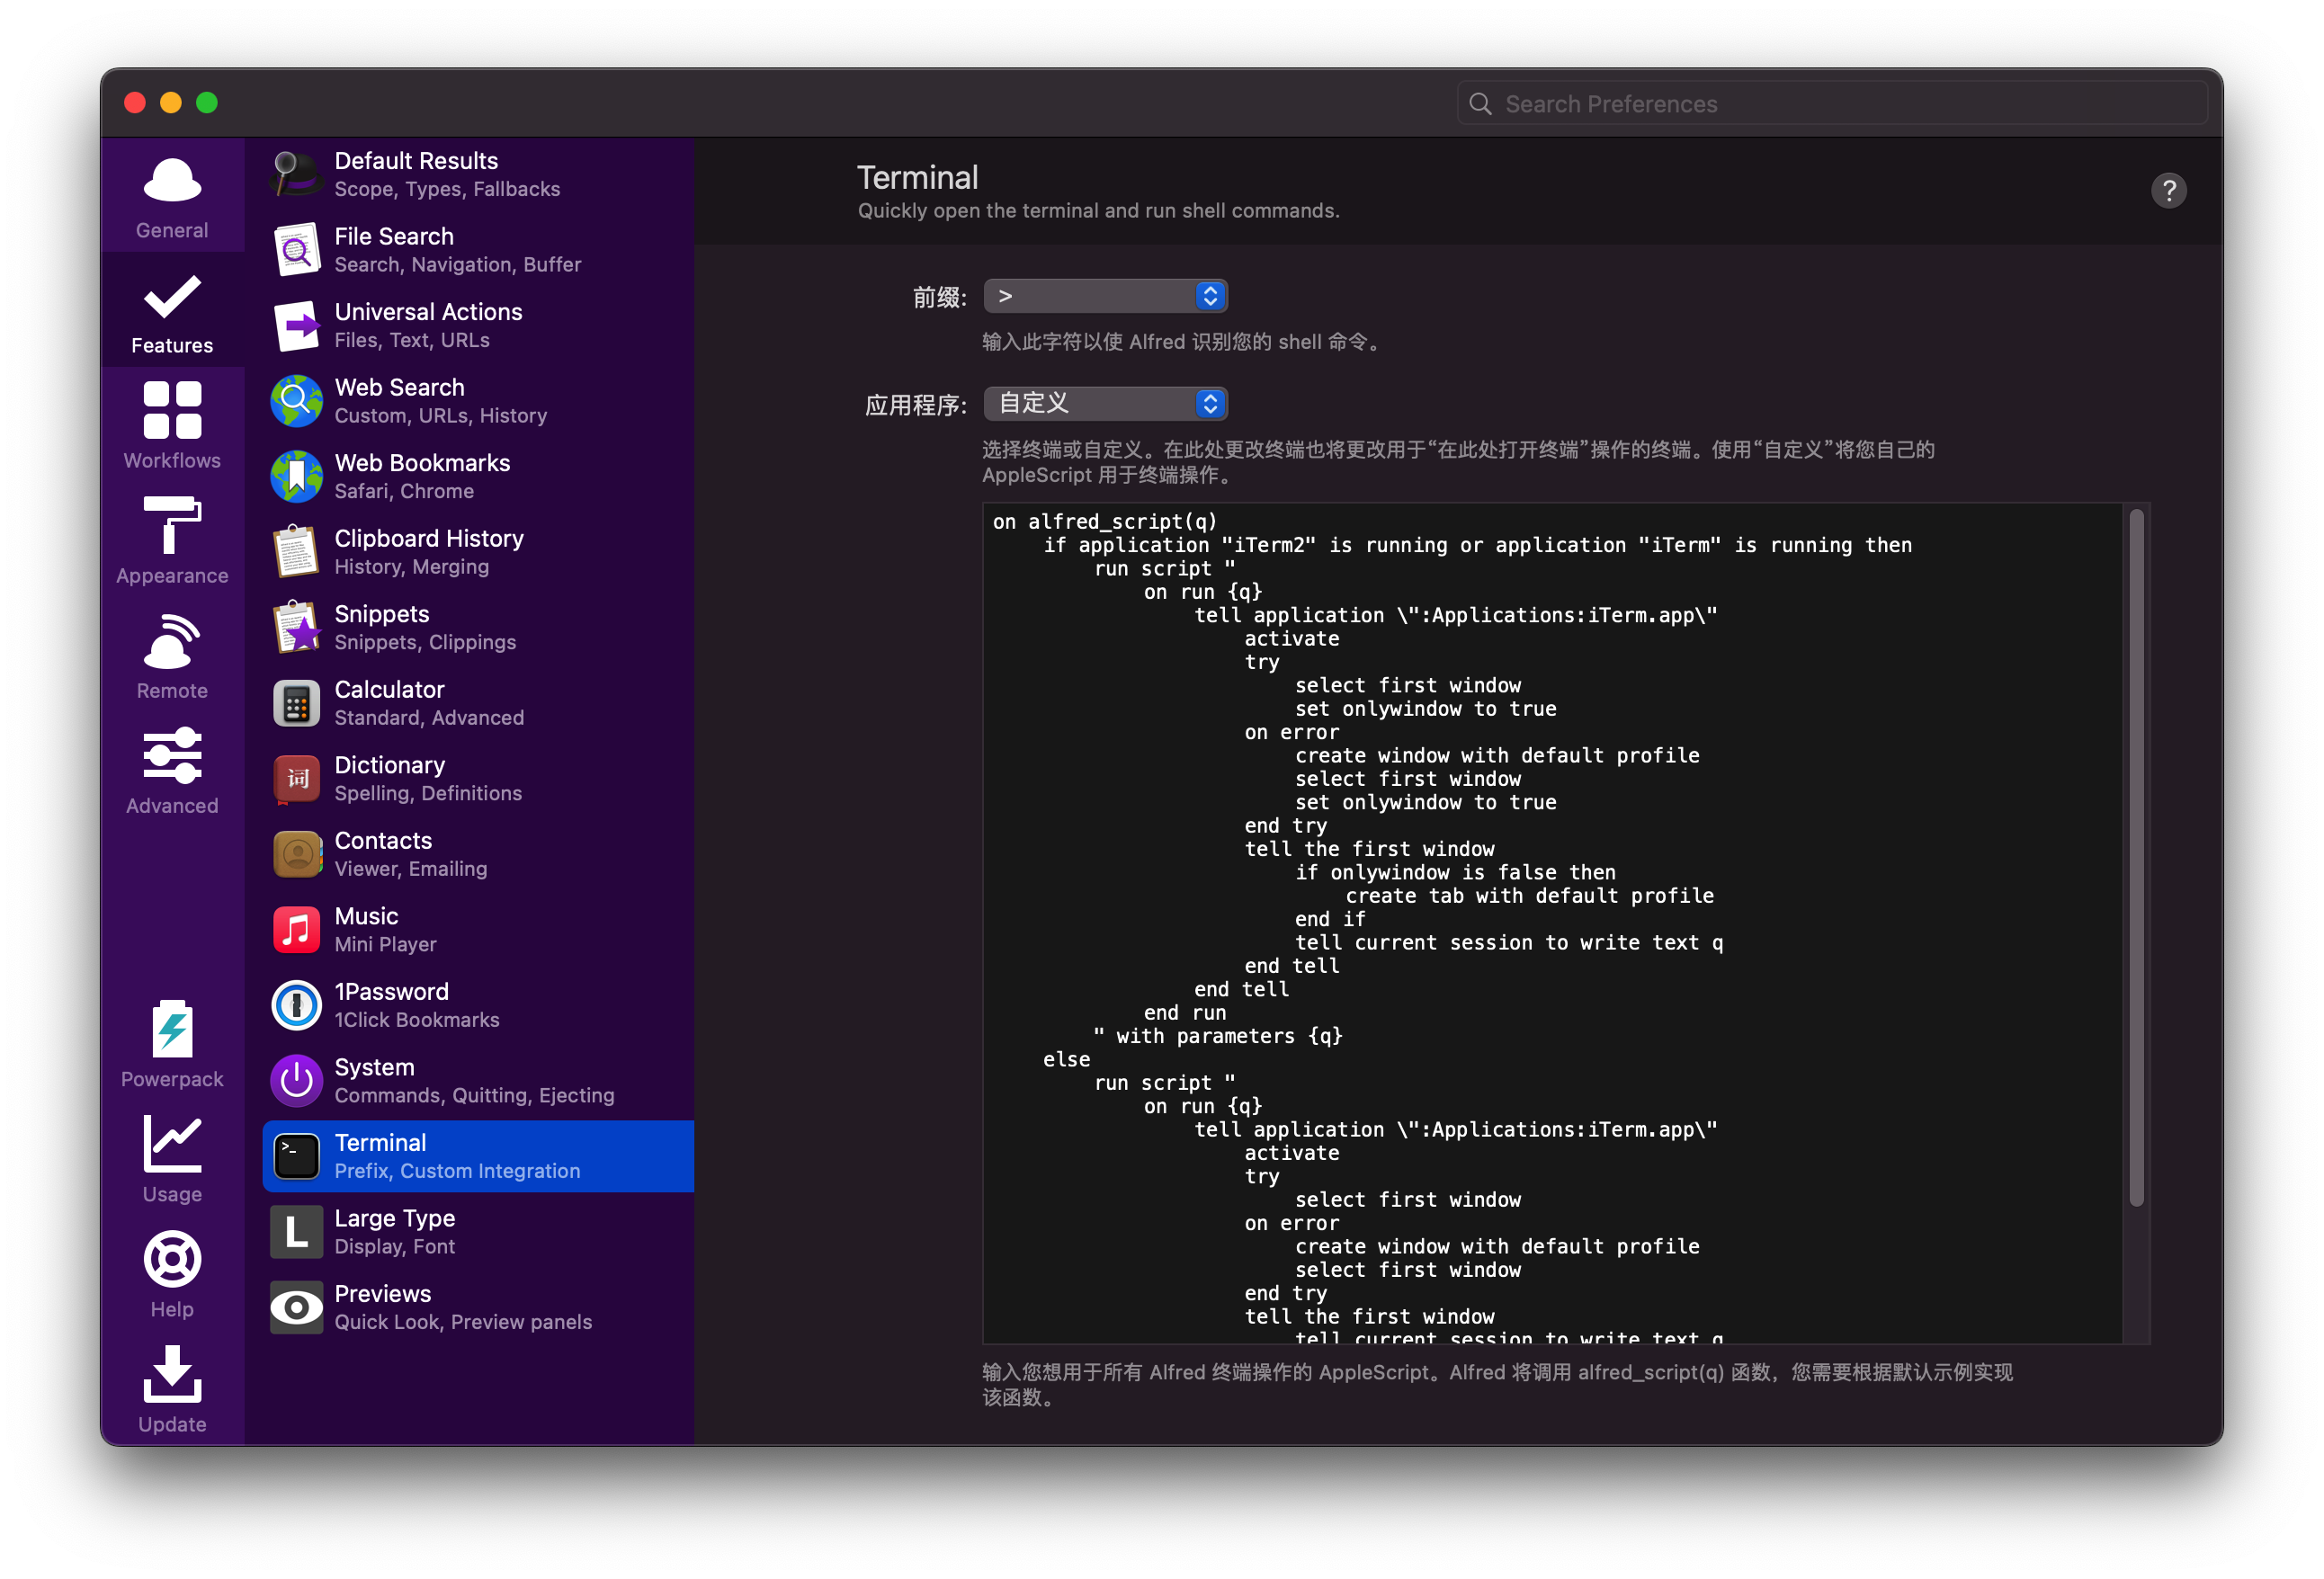
Task: Click the Terminal prompt icon
Action: [296, 1155]
